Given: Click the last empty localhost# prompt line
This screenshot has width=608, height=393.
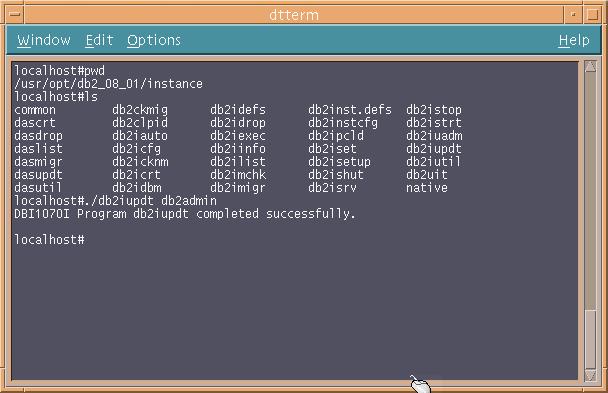Looking at the screenshot, I should coord(50,240).
